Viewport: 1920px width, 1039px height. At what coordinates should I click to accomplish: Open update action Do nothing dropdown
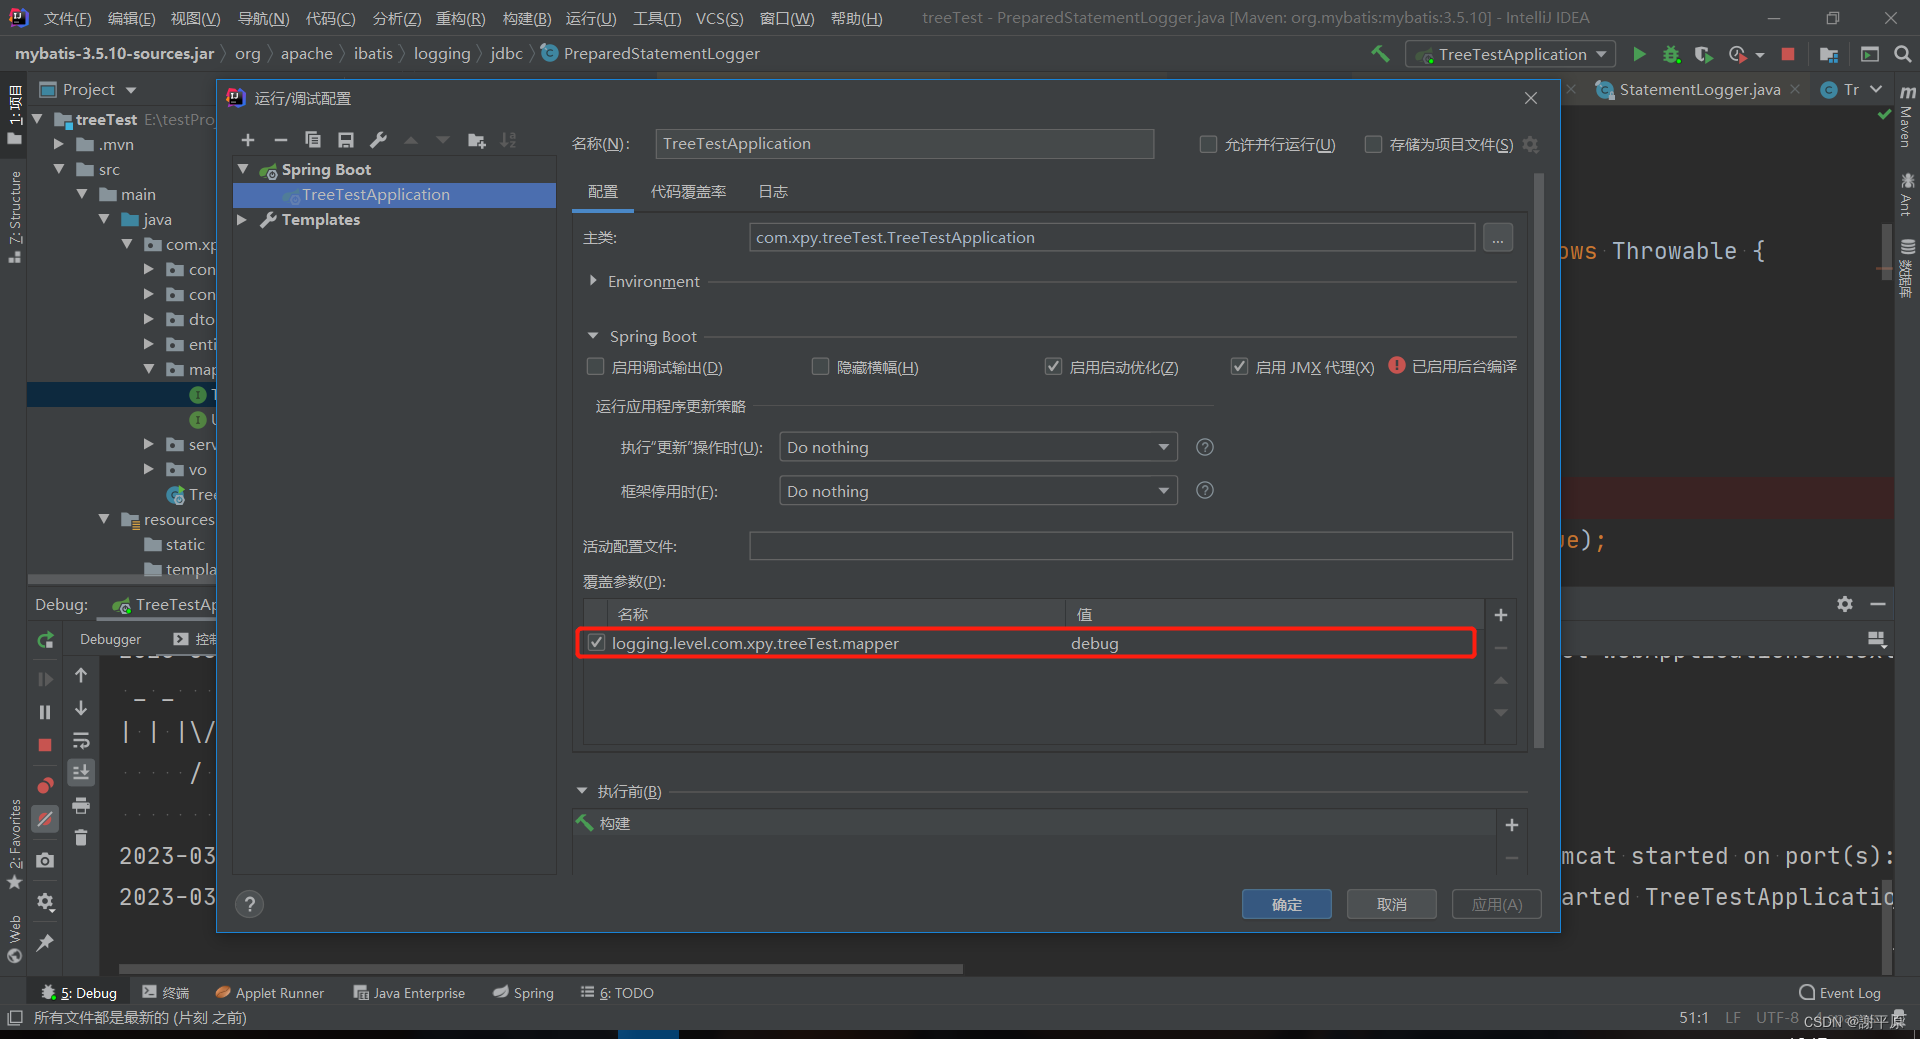click(x=978, y=447)
